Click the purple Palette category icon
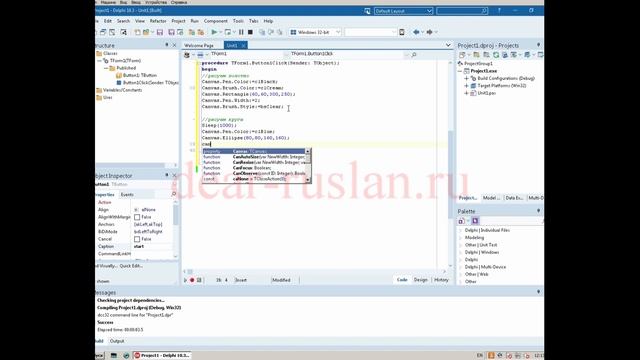This screenshot has width=640, height=360. coord(475,221)
